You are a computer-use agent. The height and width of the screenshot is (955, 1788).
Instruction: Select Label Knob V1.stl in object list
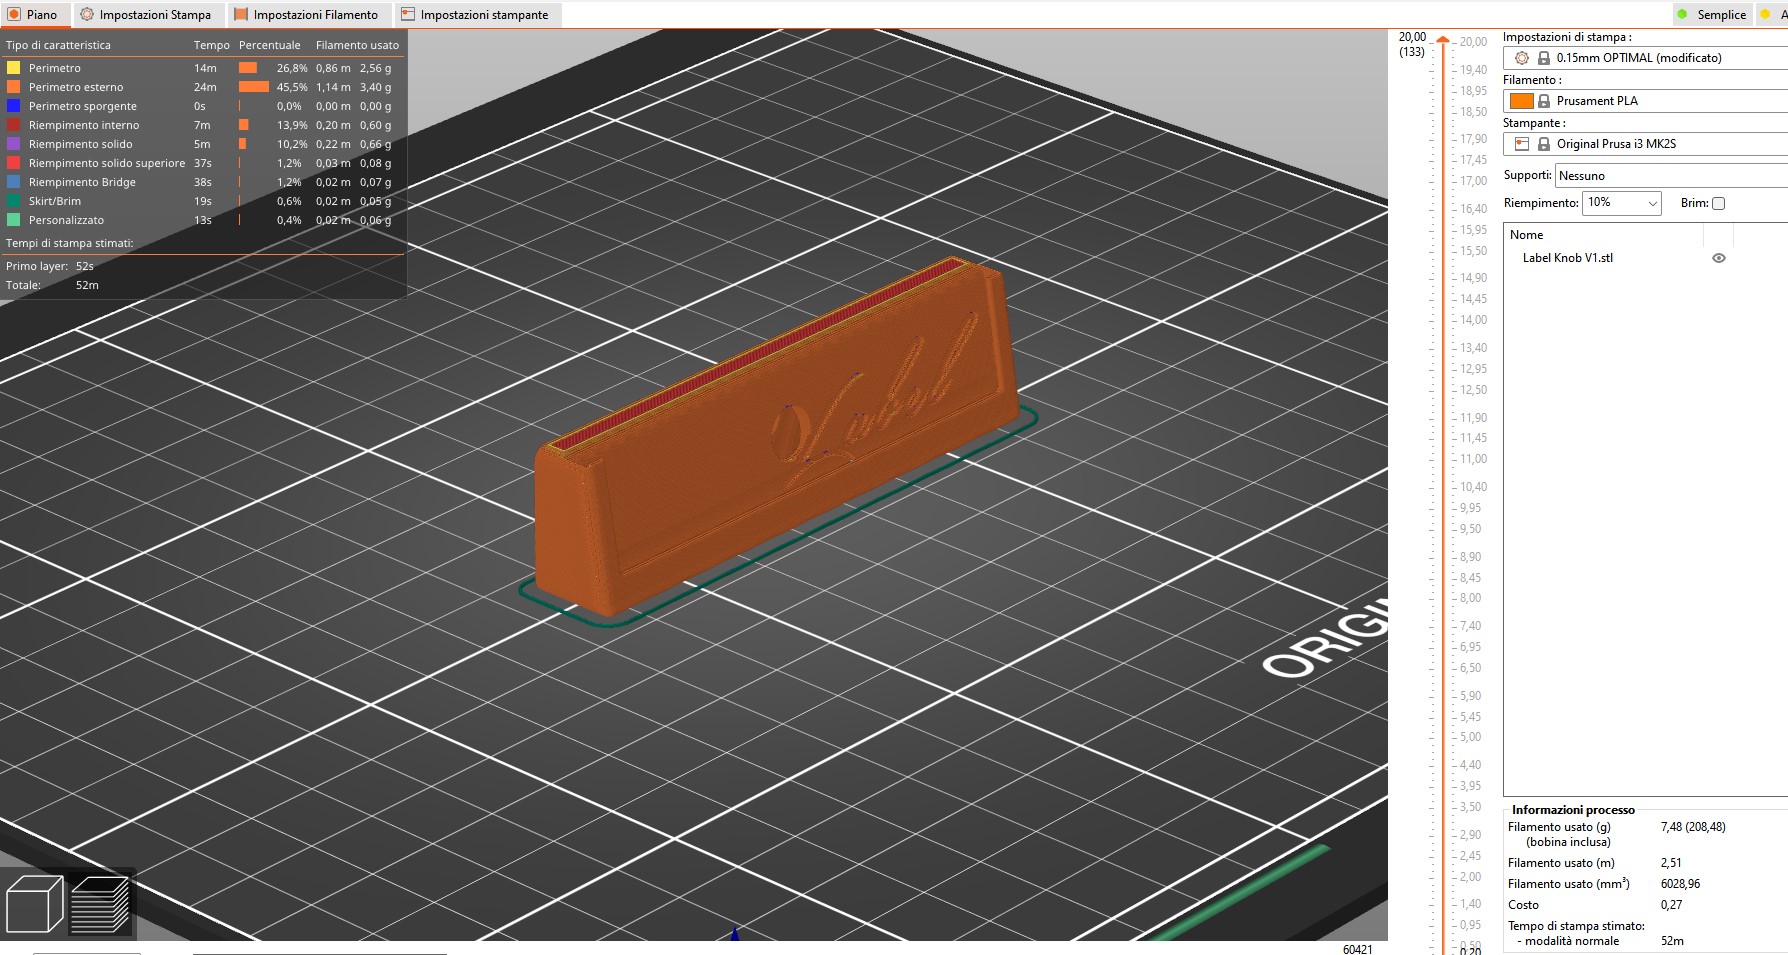pyautogui.click(x=1567, y=258)
